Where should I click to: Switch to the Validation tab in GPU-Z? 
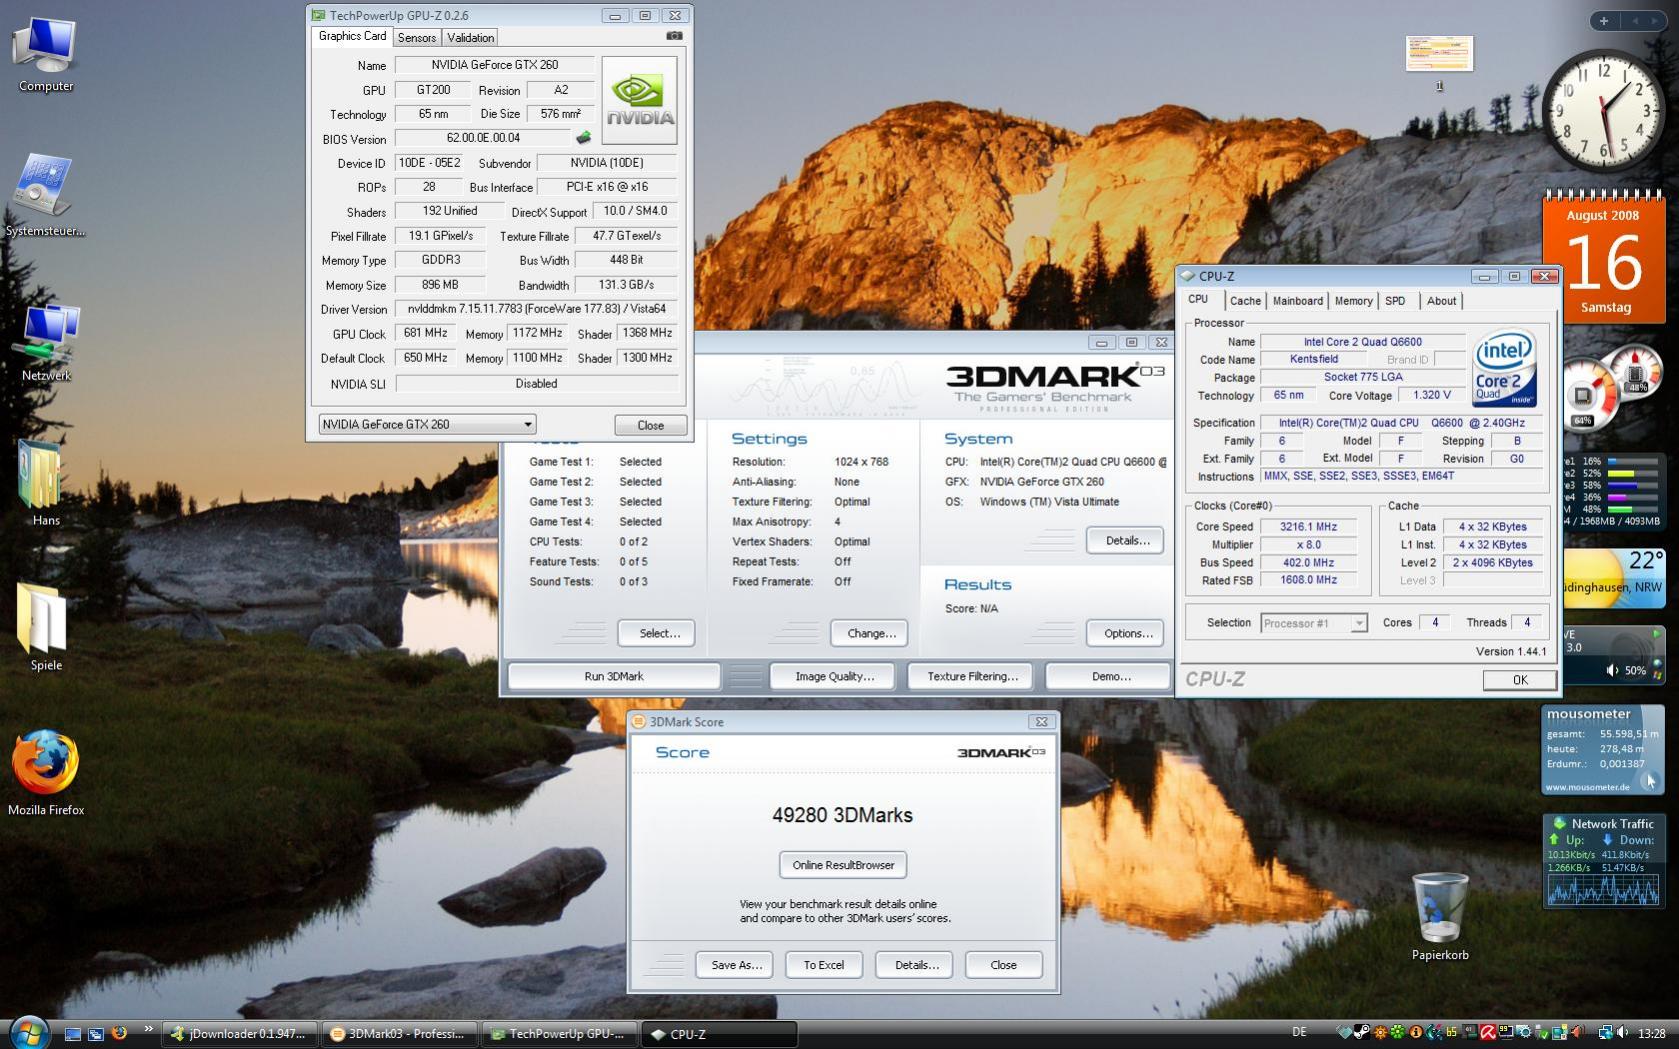point(470,37)
